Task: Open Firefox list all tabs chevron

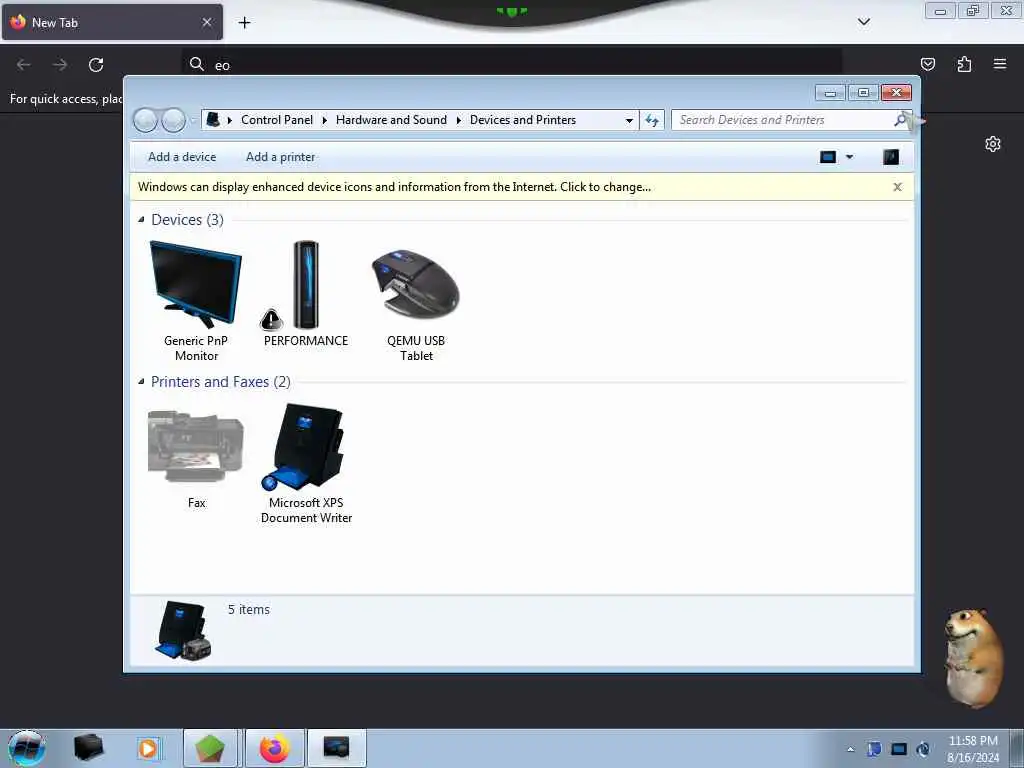Action: pyautogui.click(x=863, y=22)
